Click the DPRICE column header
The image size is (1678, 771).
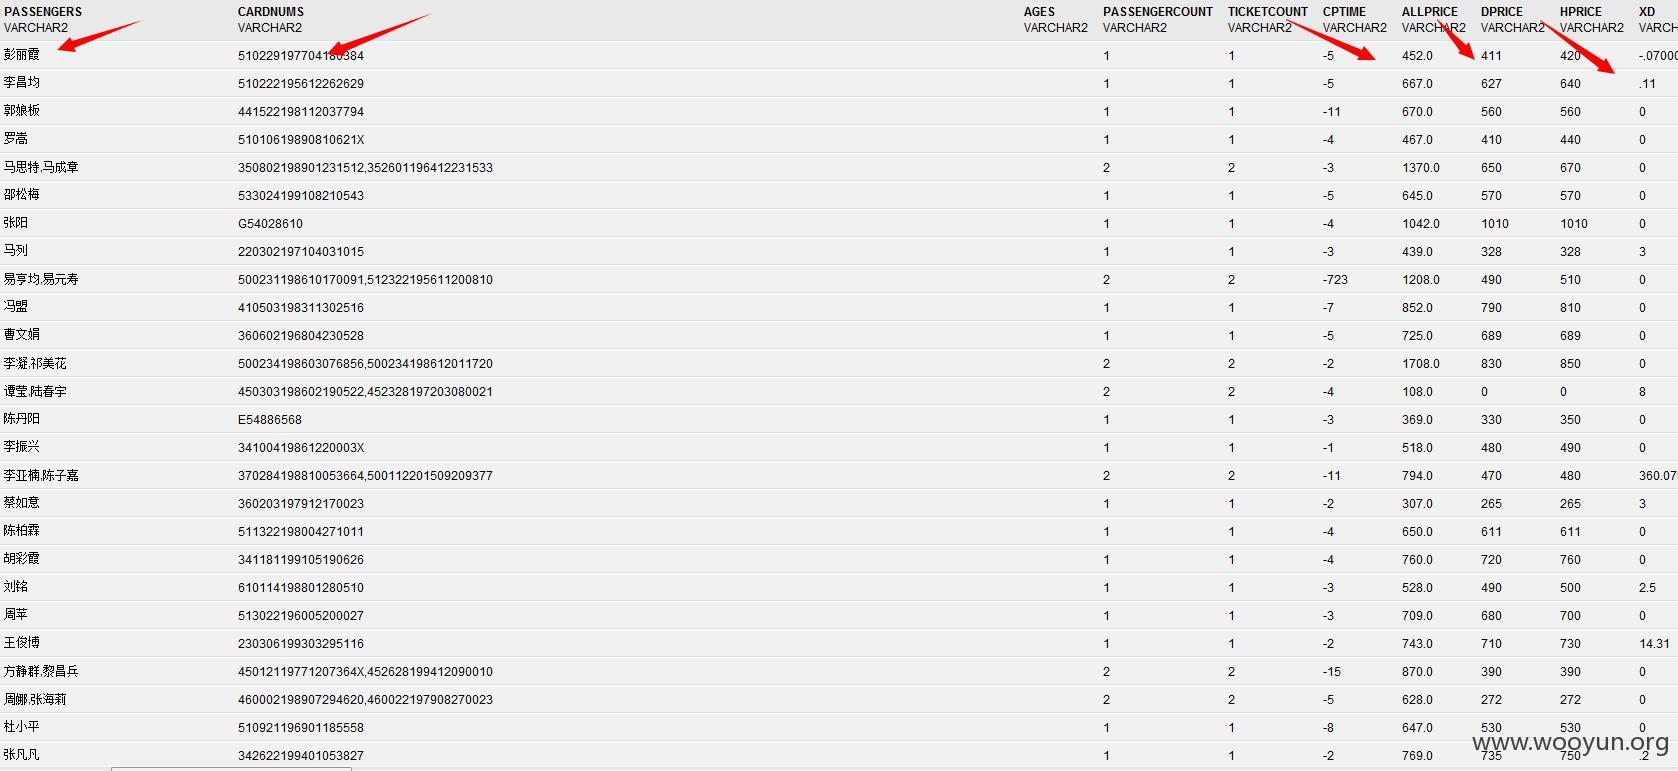1502,12
